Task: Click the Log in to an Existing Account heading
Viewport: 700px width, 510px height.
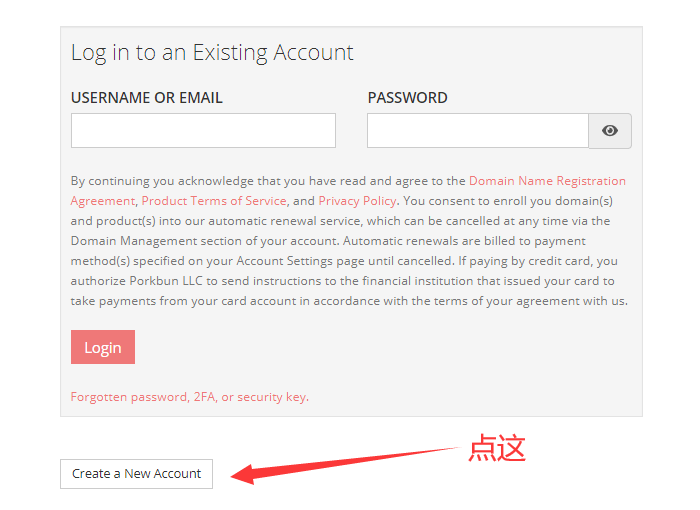Action: 212,53
